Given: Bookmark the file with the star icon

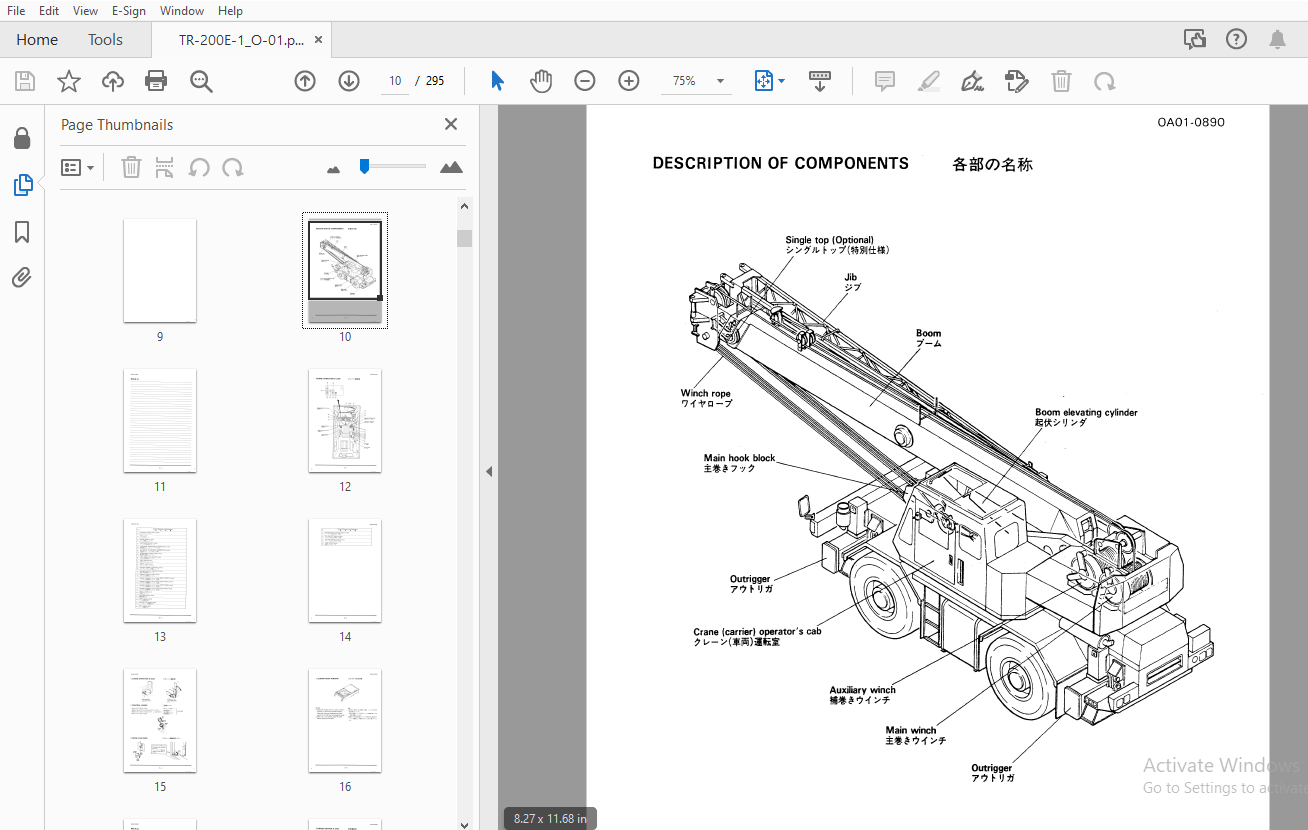Looking at the screenshot, I should point(68,81).
